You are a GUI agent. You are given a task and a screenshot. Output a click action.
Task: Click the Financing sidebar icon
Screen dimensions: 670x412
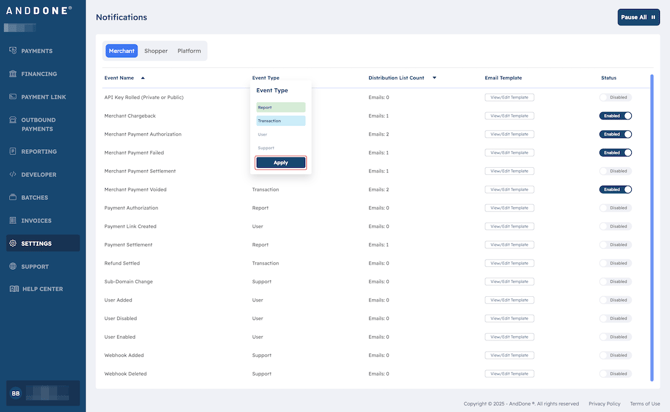tap(13, 74)
